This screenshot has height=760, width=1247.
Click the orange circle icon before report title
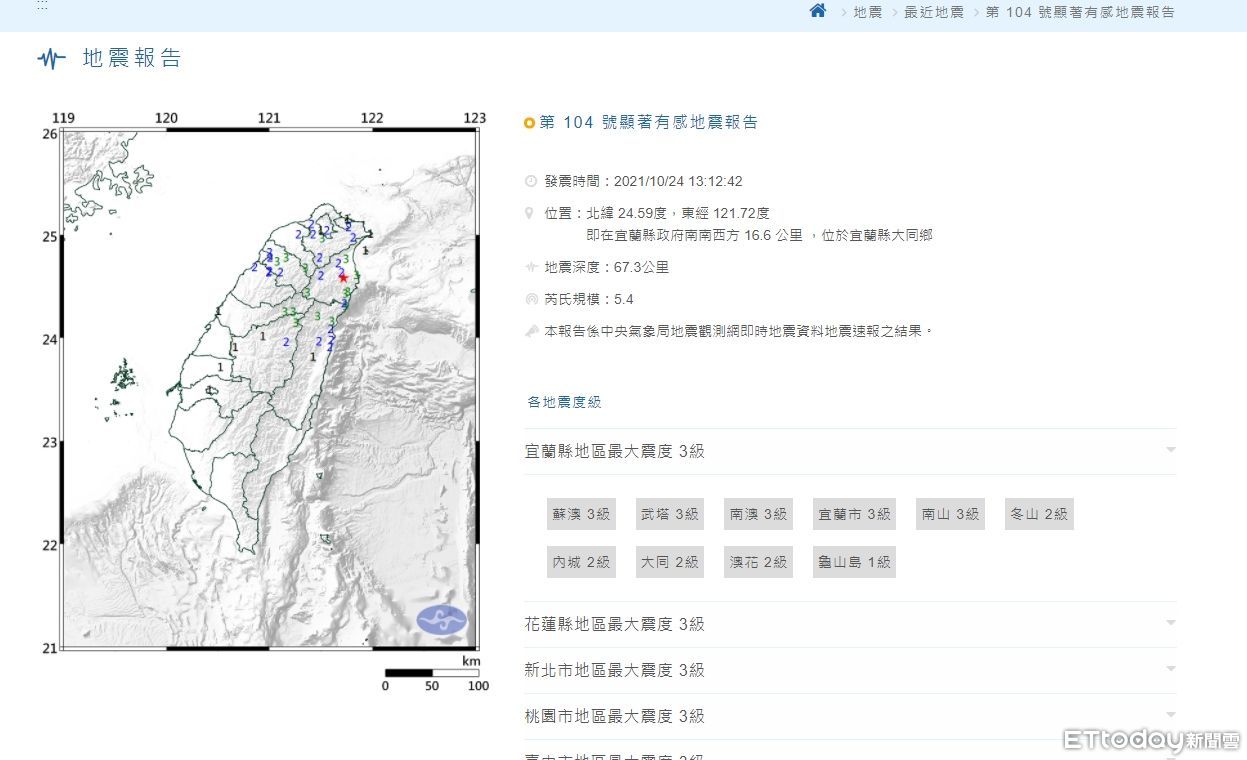click(x=529, y=123)
